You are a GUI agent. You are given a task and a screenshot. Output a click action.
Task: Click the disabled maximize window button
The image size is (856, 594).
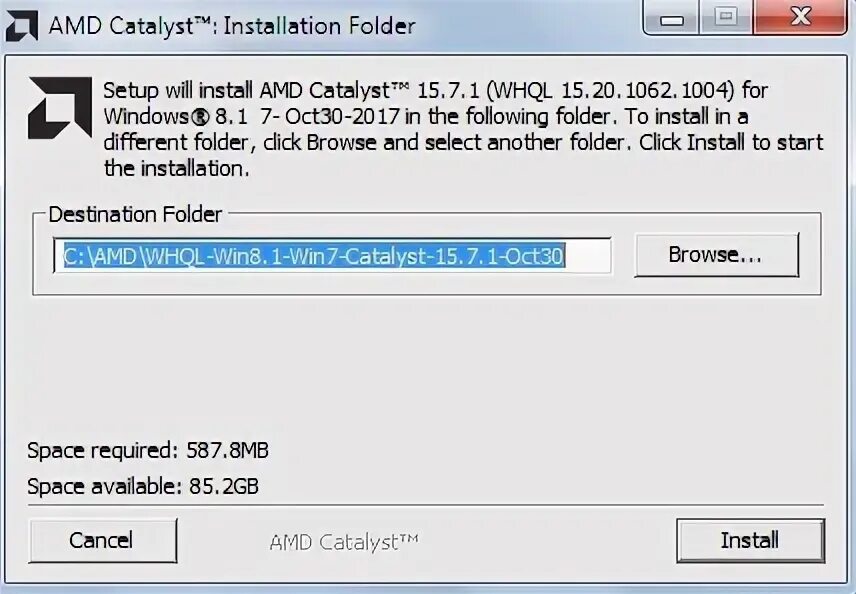point(726,17)
